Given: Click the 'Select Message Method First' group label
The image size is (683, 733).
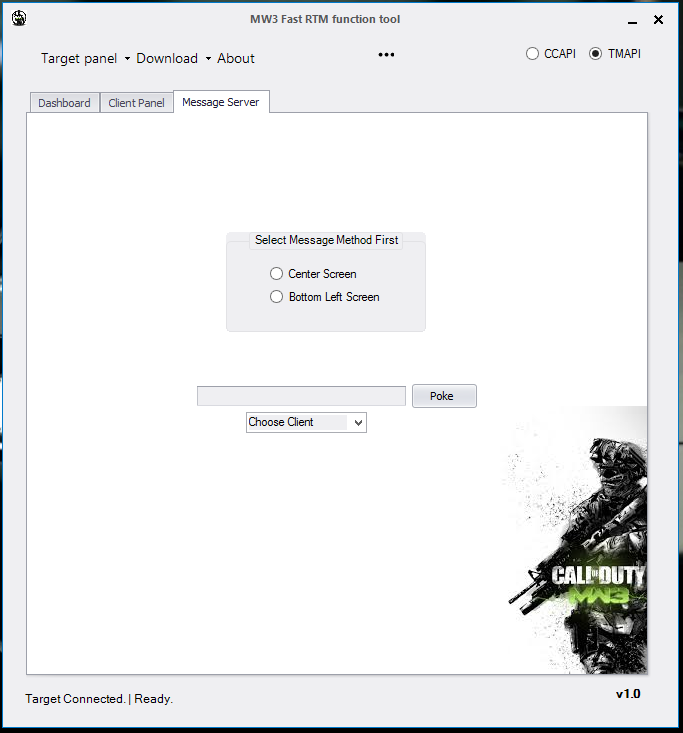Looking at the screenshot, I should click(326, 240).
